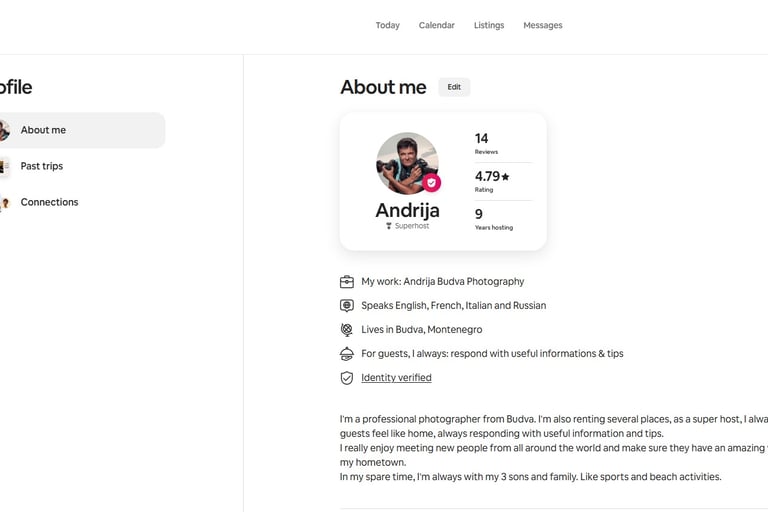Click the service bell icon for guests
Image resolution: width=768 pixels, height=512 pixels.
pos(347,354)
